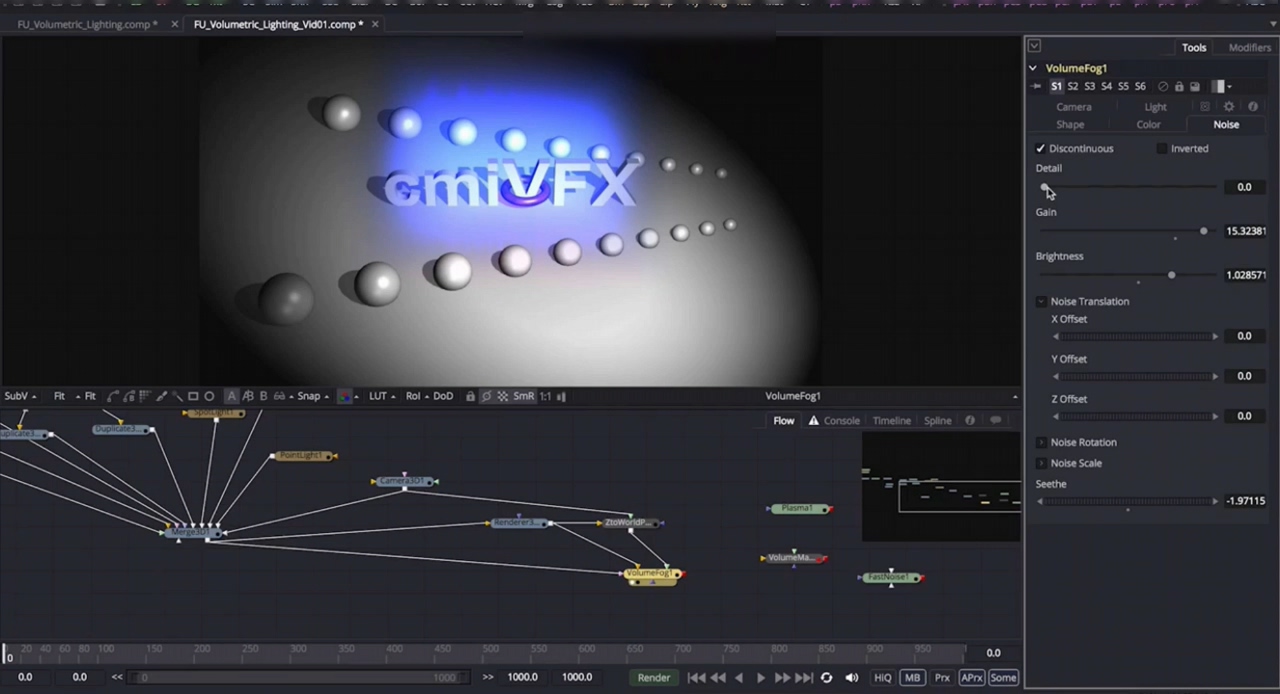Open the Some render-selection dropdown
The height and width of the screenshot is (694, 1280).
coord(1003,678)
